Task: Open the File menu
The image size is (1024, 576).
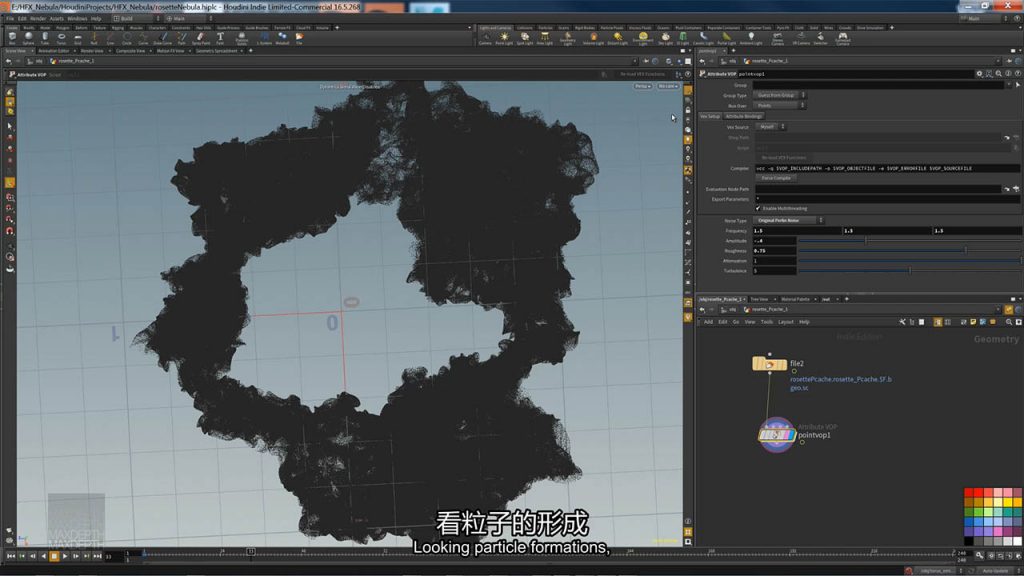Action: tap(10, 18)
